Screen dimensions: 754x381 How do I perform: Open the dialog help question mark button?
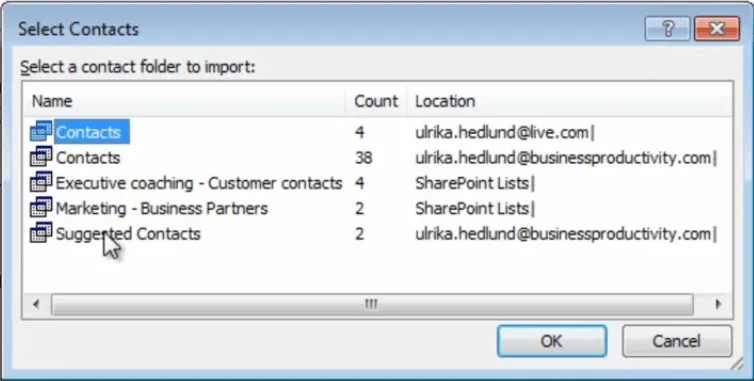pos(667,29)
